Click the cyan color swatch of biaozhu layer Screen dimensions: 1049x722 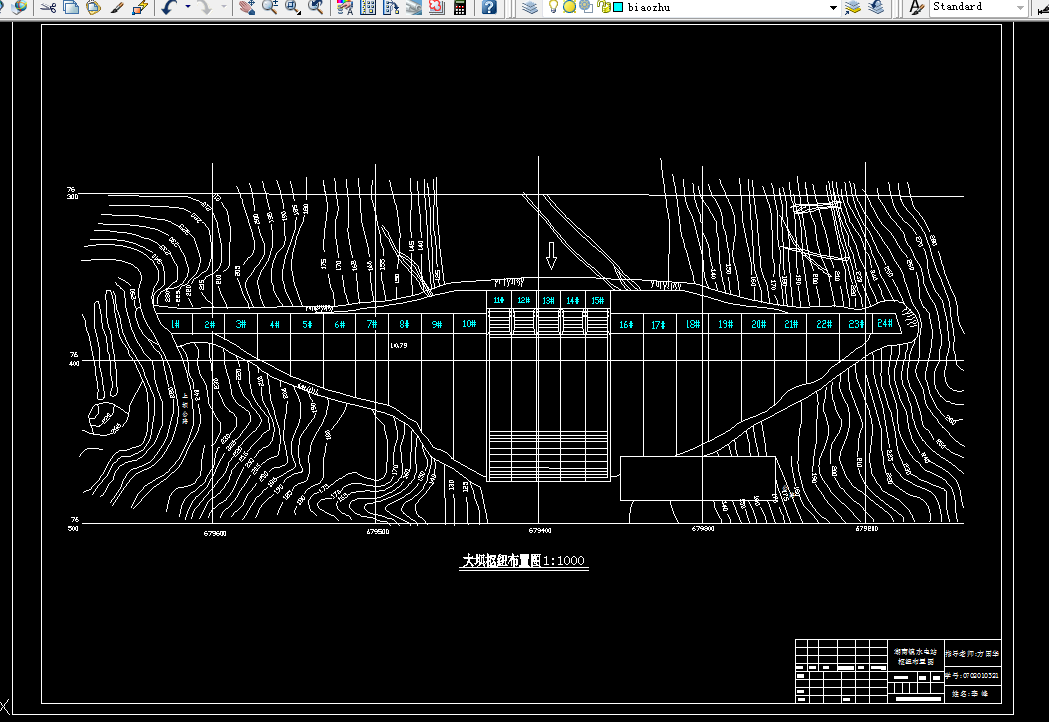pyautogui.click(x=618, y=7)
